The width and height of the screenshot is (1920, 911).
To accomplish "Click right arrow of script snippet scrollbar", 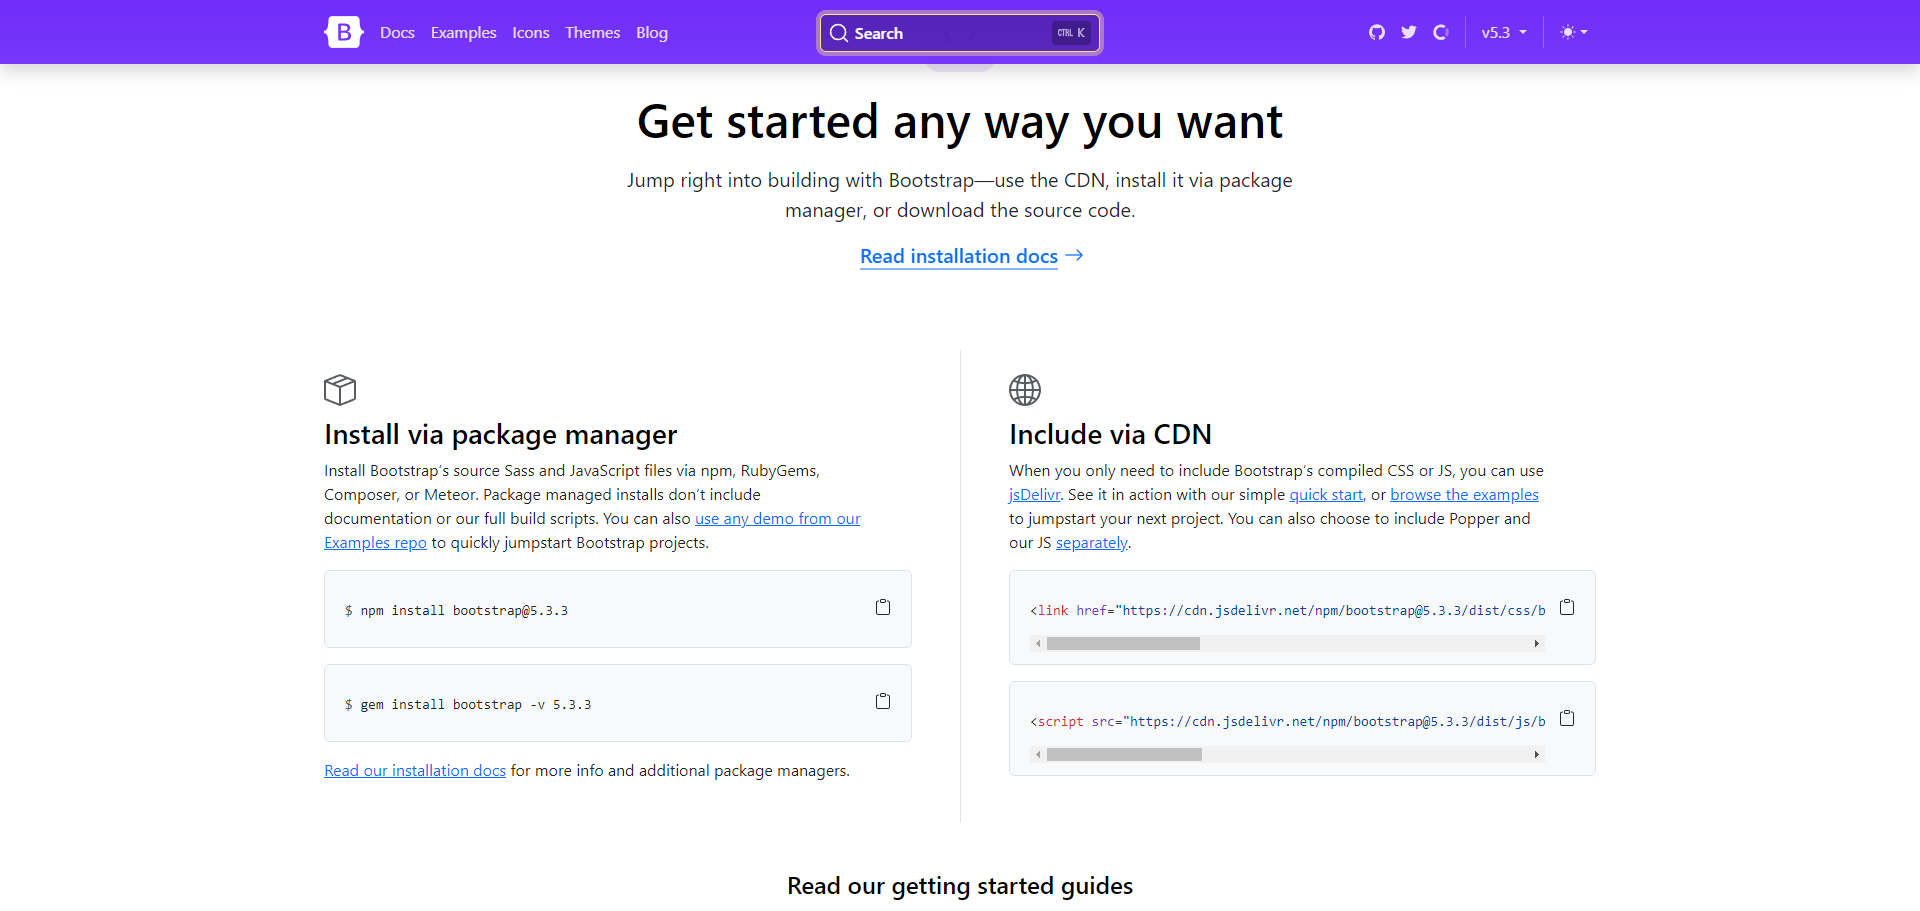I will click(1537, 755).
